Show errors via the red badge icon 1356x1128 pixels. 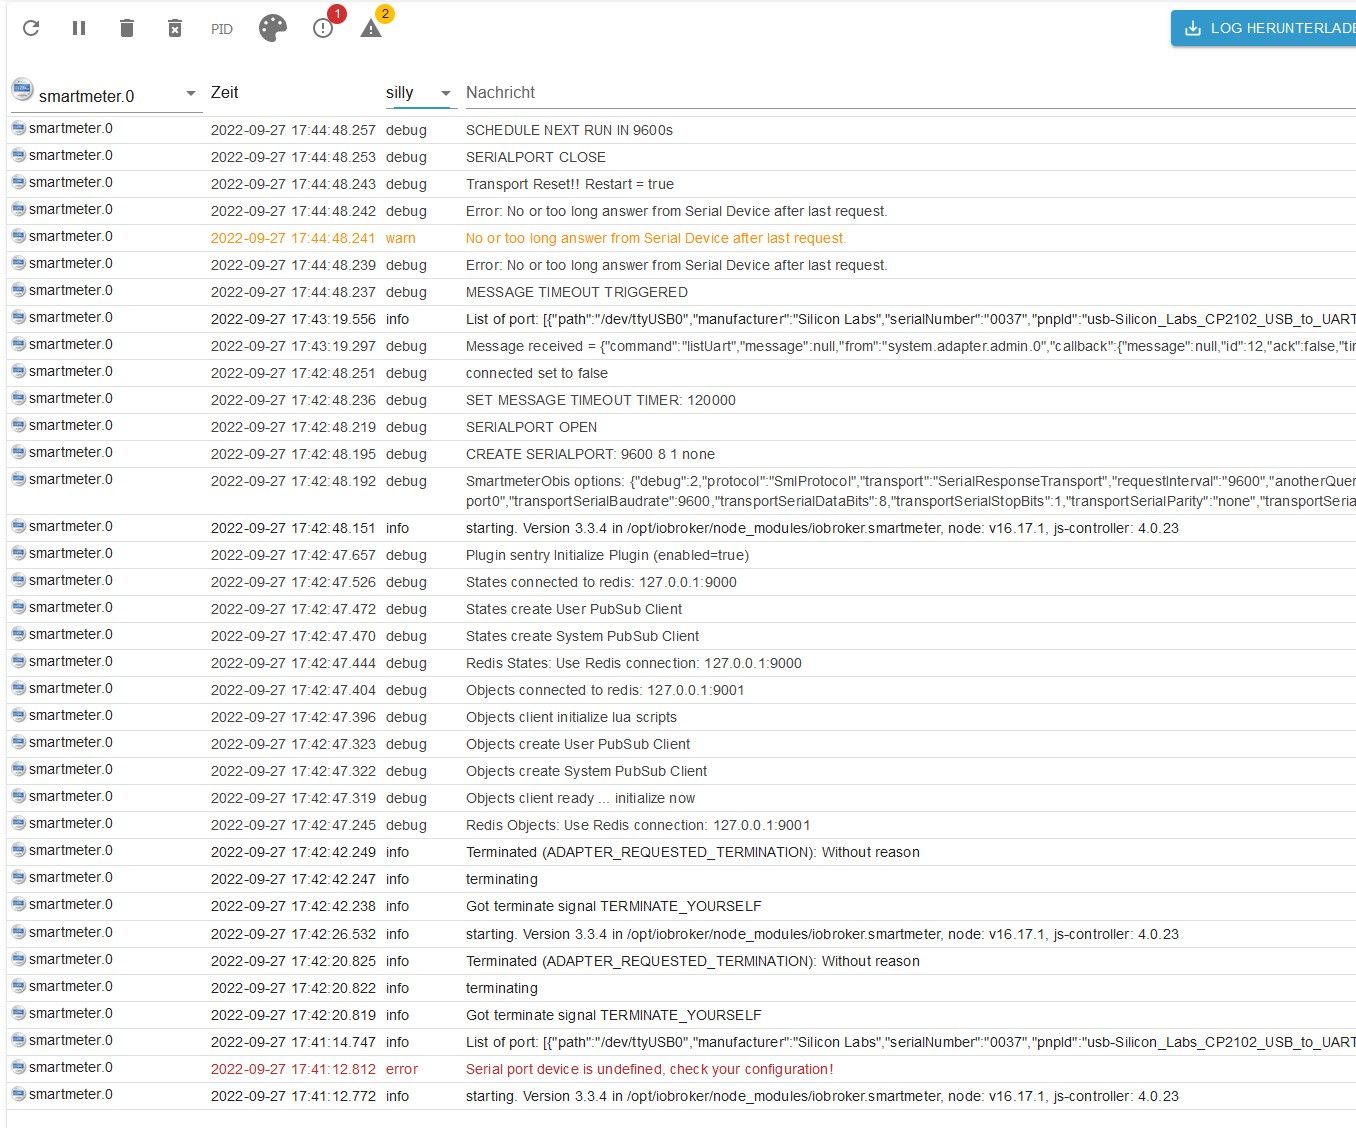(323, 28)
